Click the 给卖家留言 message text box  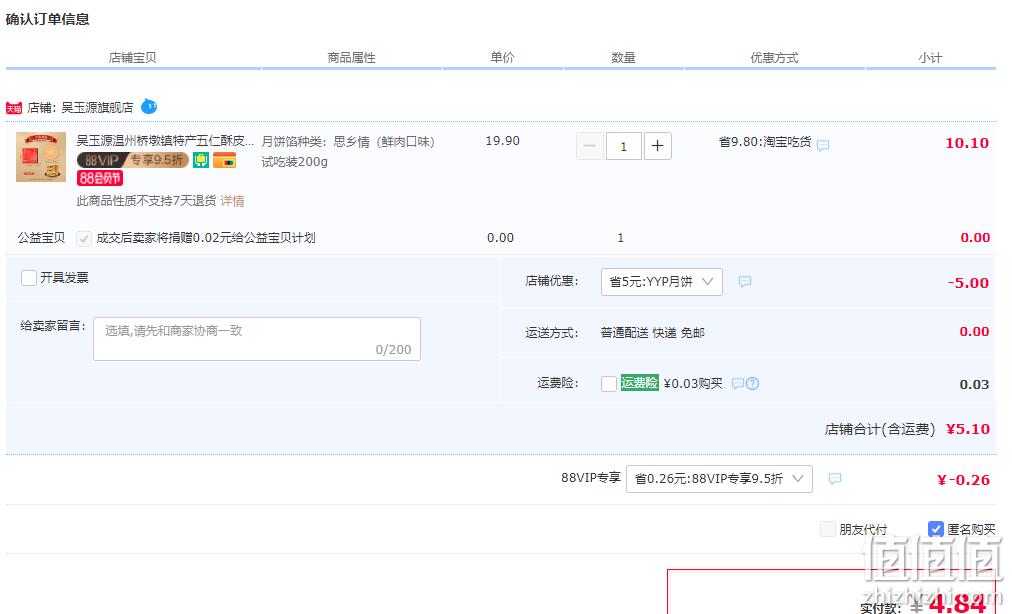[257, 339]
